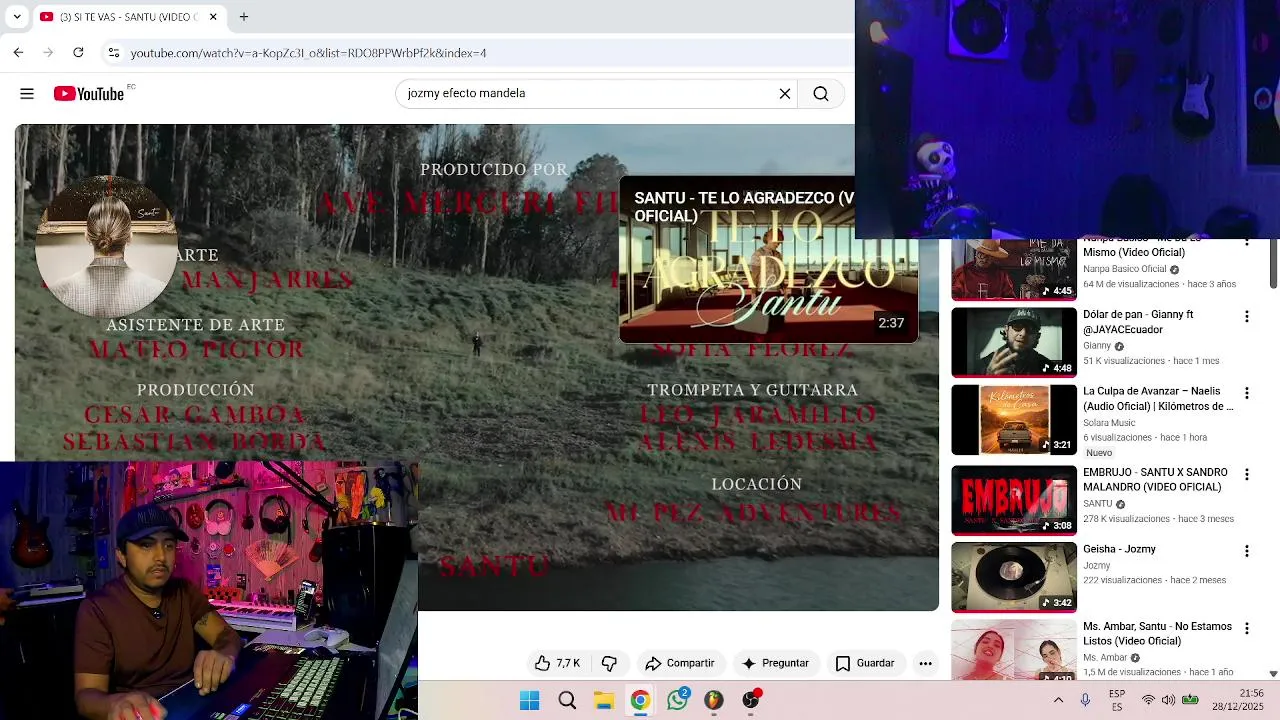
Task: Open Ms. Ambar, Santu video thumbnail
Action: (x=1014, y=650)
